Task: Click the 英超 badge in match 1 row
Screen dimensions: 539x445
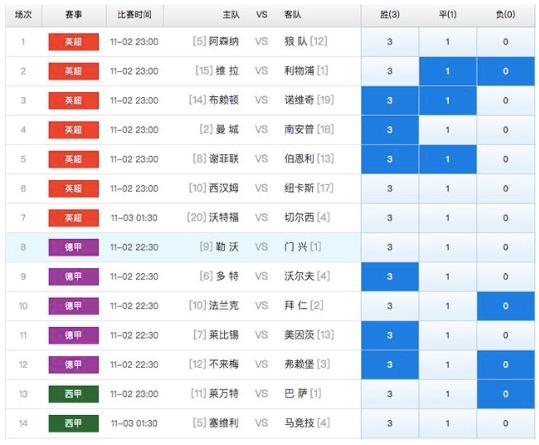Action: point(74,42)
